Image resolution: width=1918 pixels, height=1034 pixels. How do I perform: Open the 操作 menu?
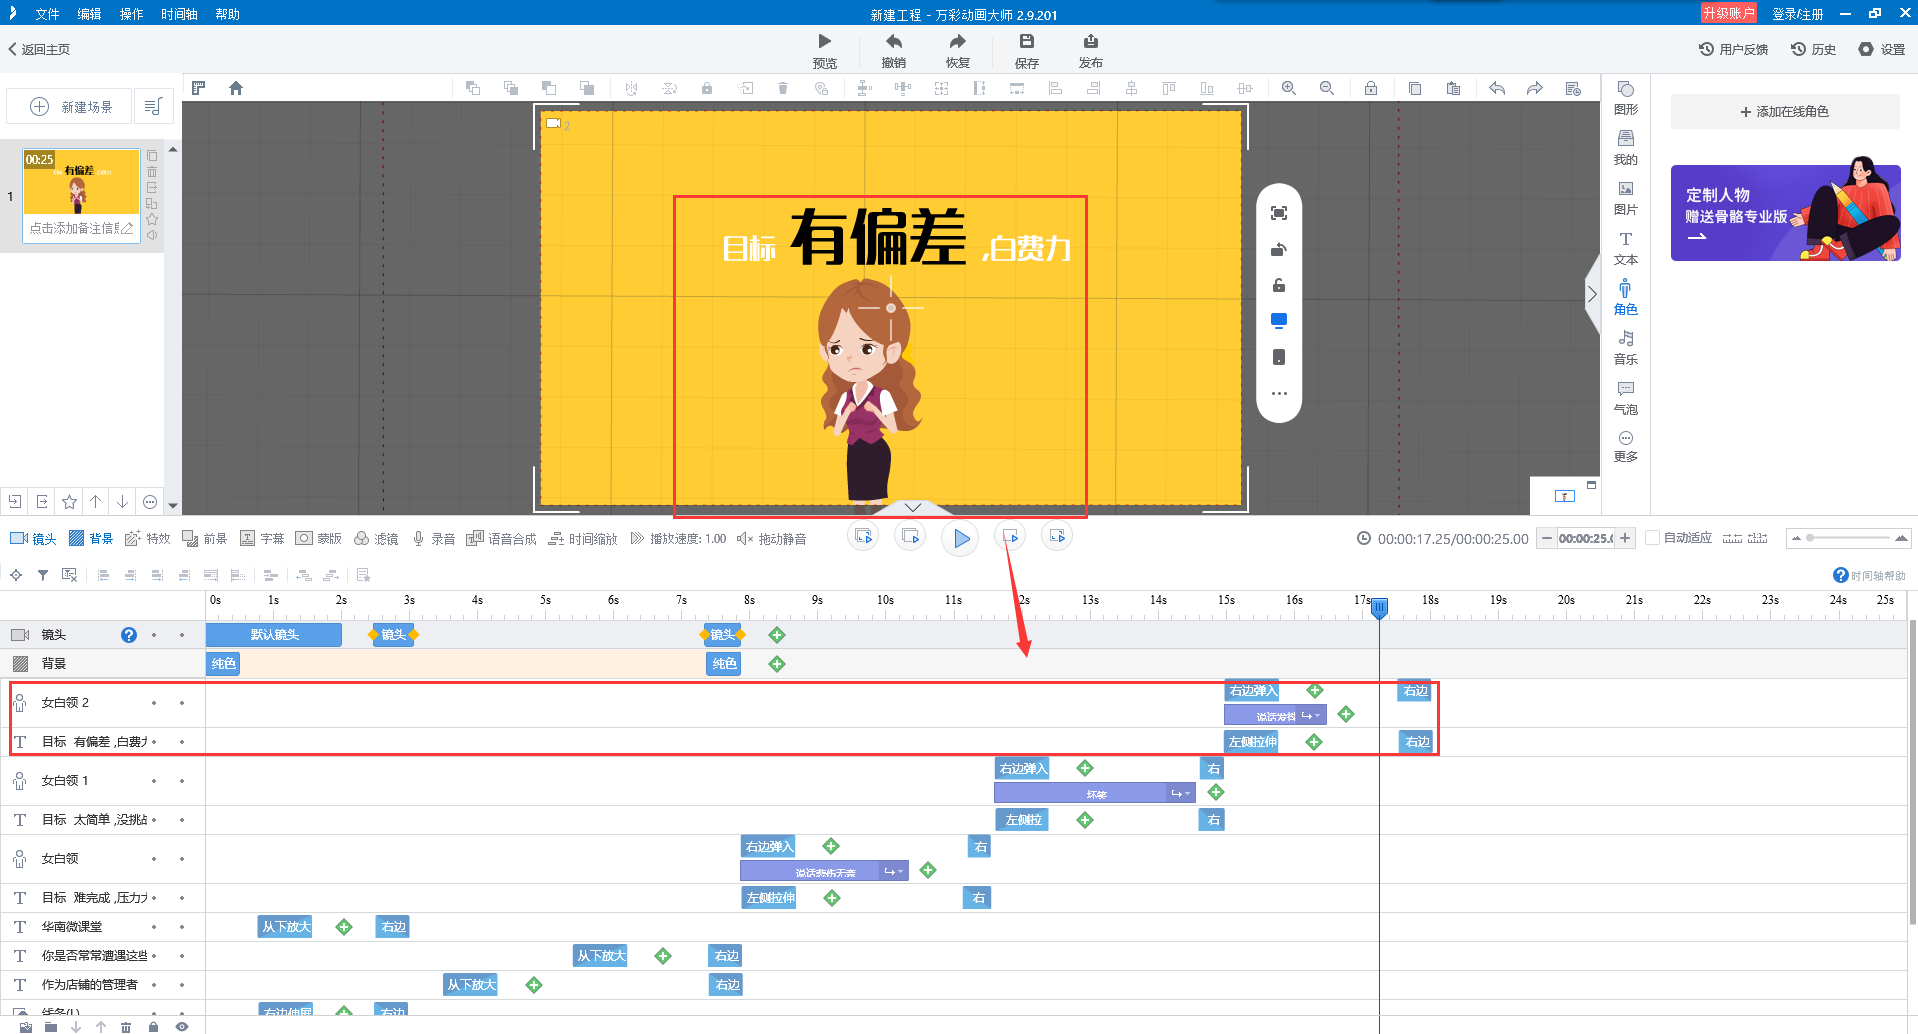point(131,14)
